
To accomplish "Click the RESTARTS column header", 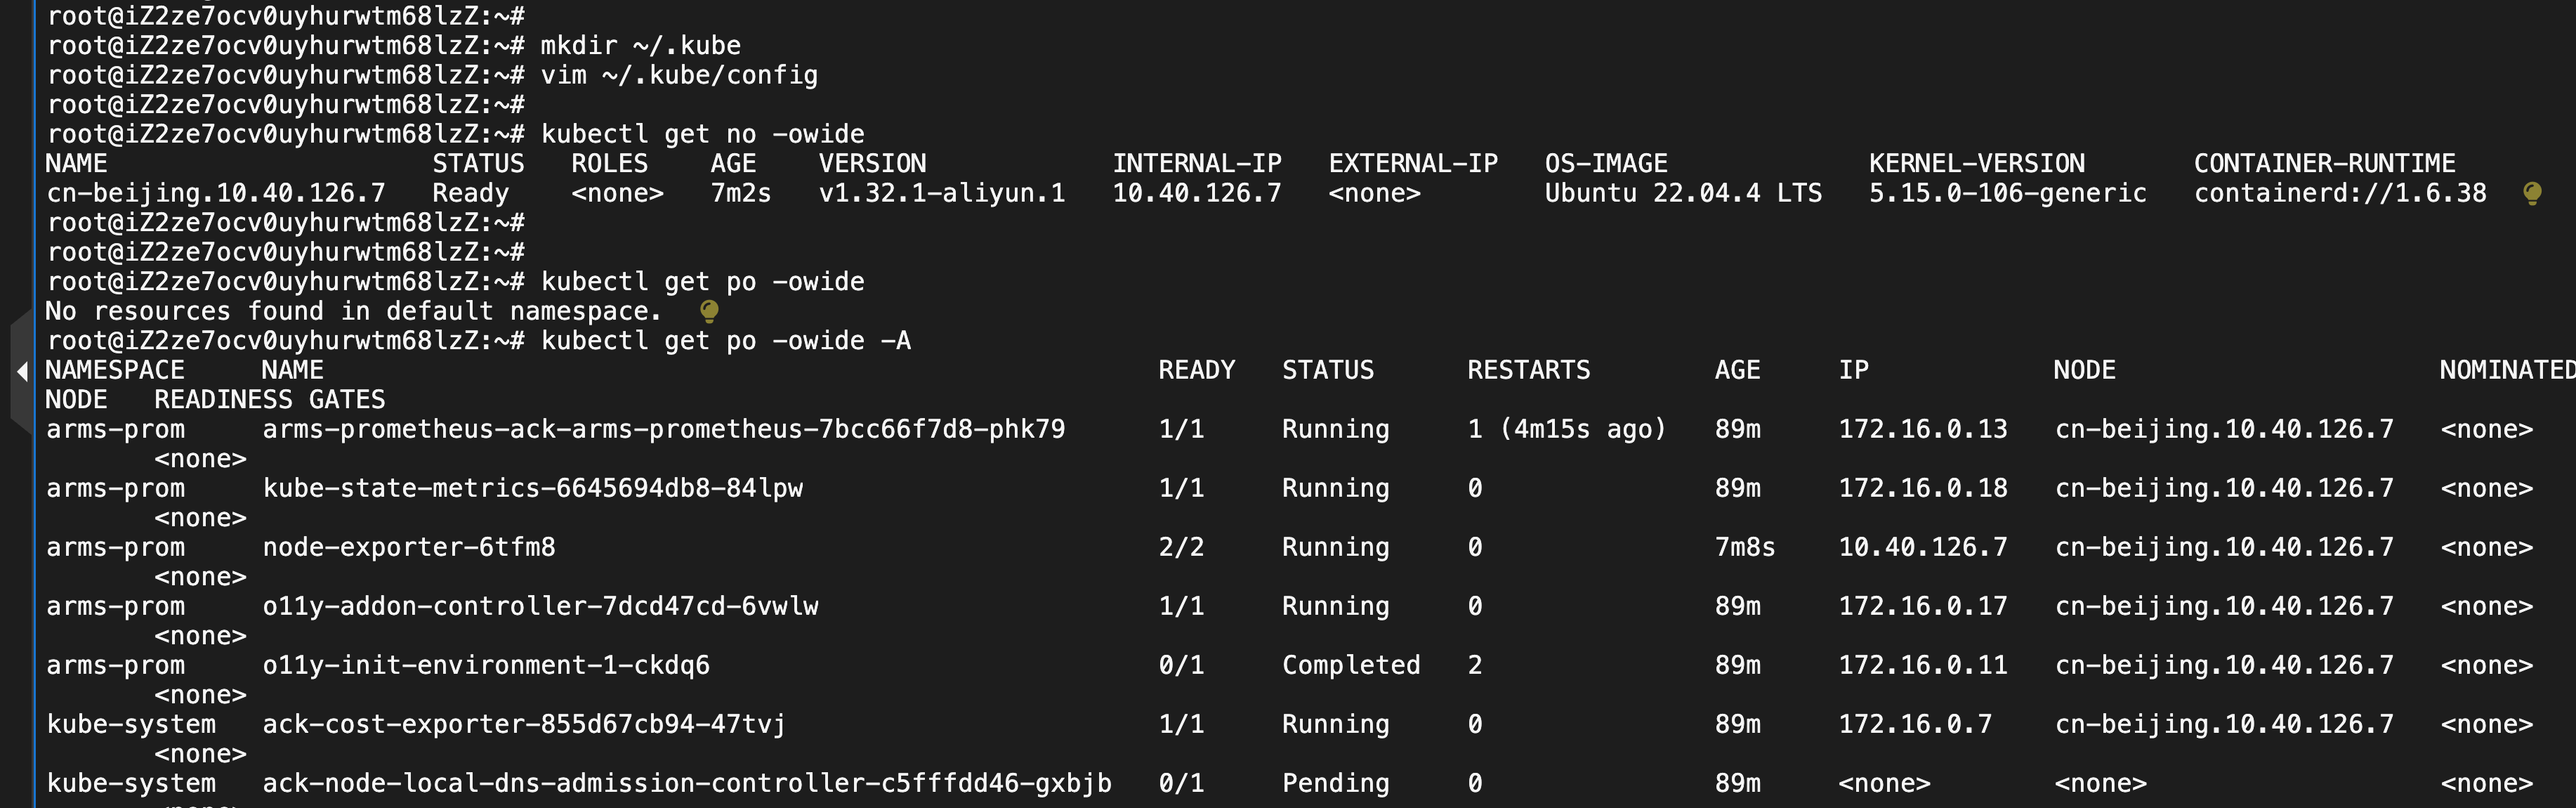I will (x=1528, y=370).
